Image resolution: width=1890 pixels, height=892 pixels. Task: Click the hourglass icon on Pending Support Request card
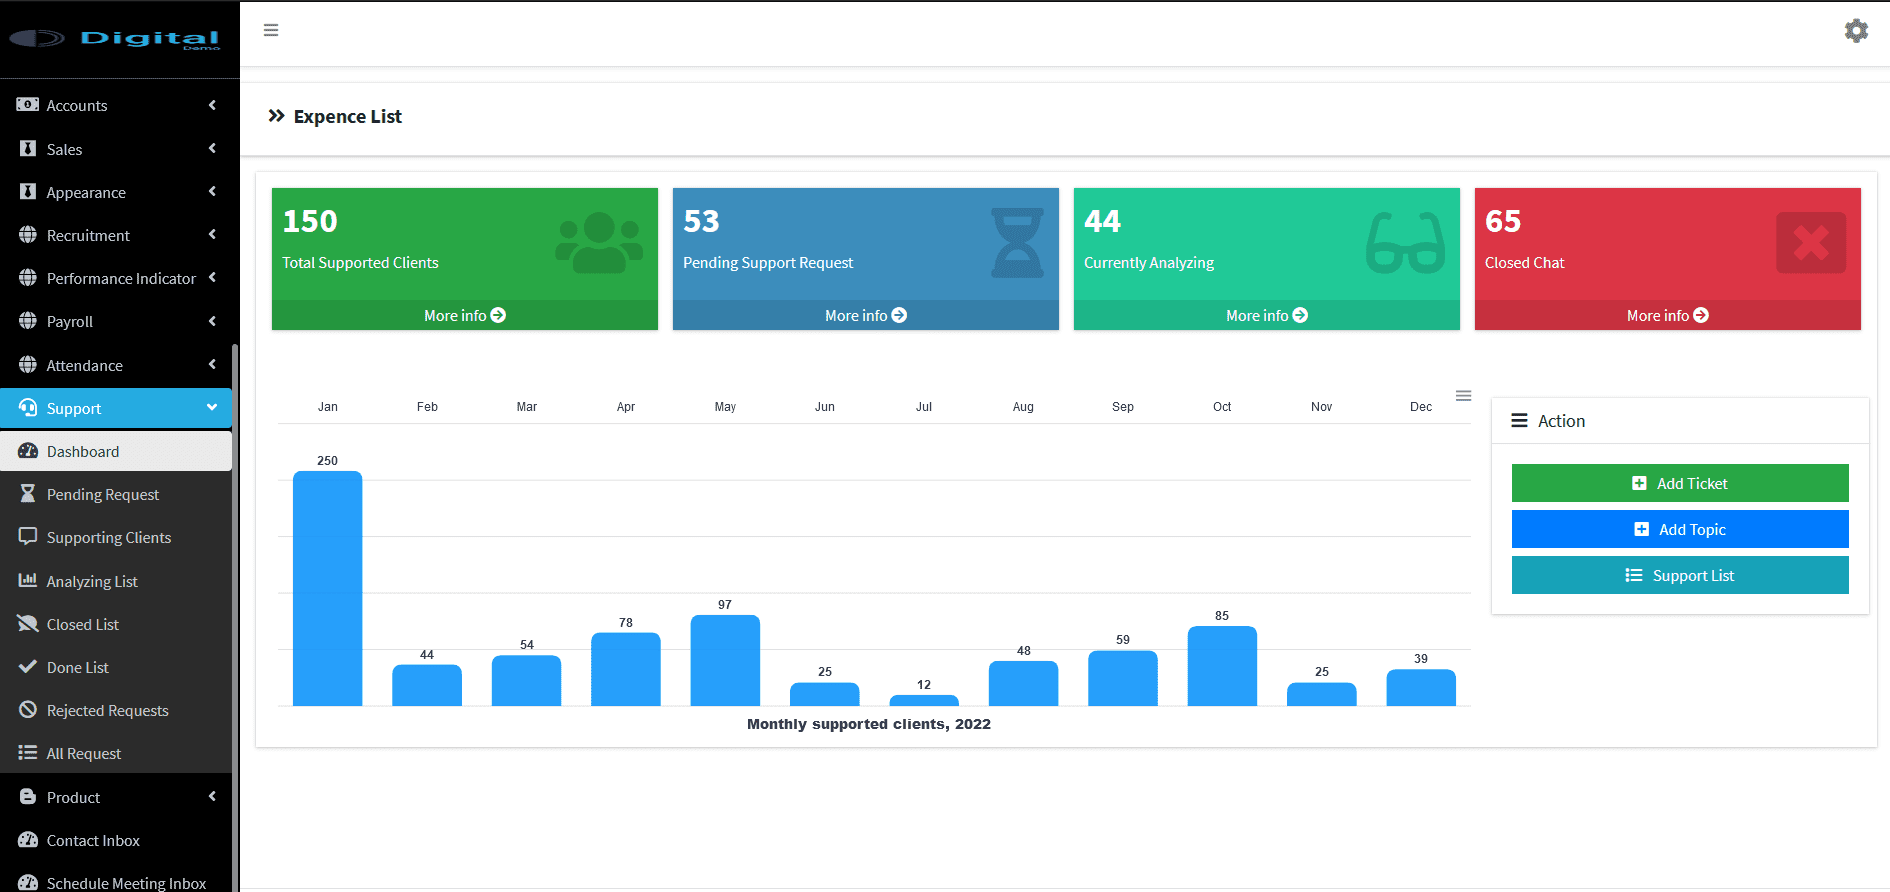(x=1017, y=243)
